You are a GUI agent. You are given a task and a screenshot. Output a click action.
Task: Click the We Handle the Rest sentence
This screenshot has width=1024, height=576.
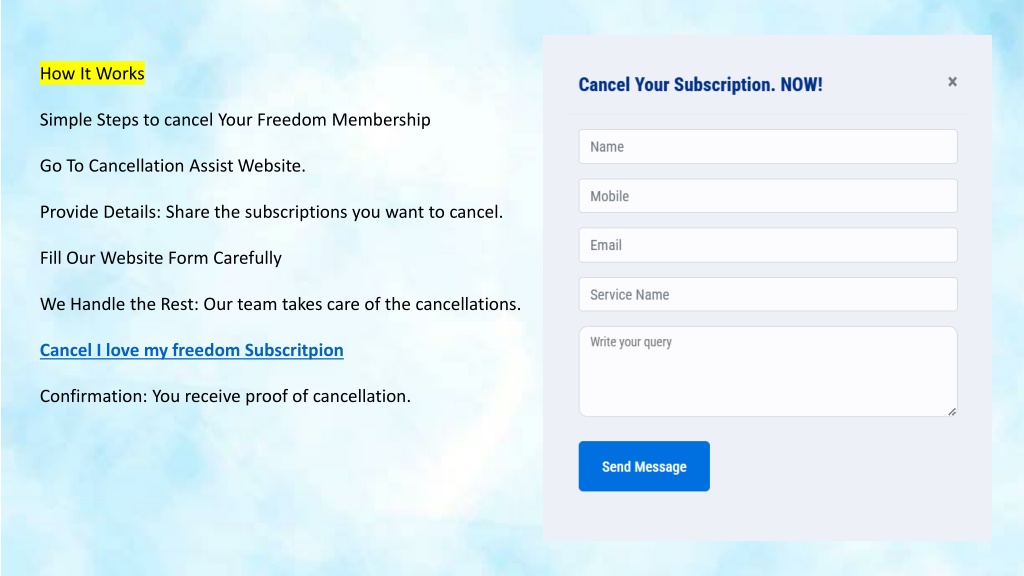click(x=280, y=304)
